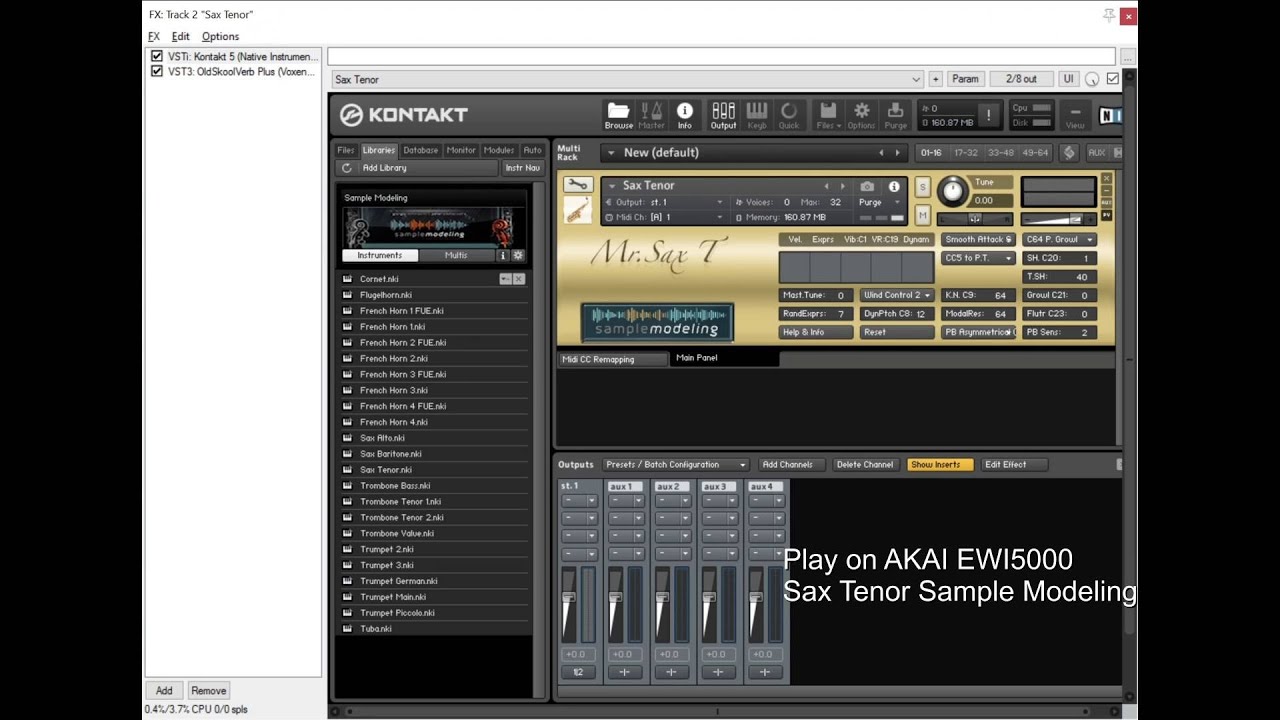Screen dimensions: 1280x720
Task: Show the Keyb on-screen keyboard
Action: click(x=757, y=114)
